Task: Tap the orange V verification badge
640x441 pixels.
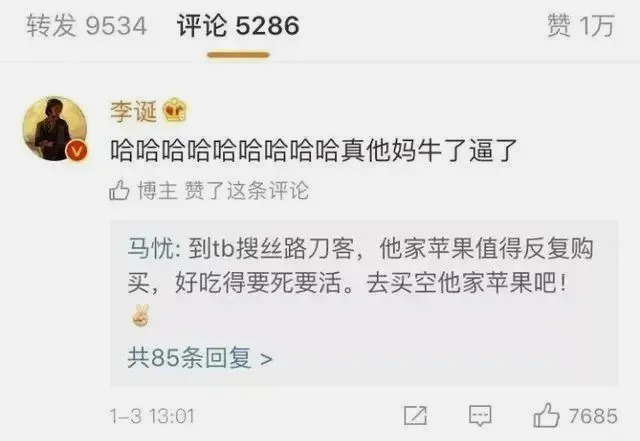Action: click(x=76, y=151)
